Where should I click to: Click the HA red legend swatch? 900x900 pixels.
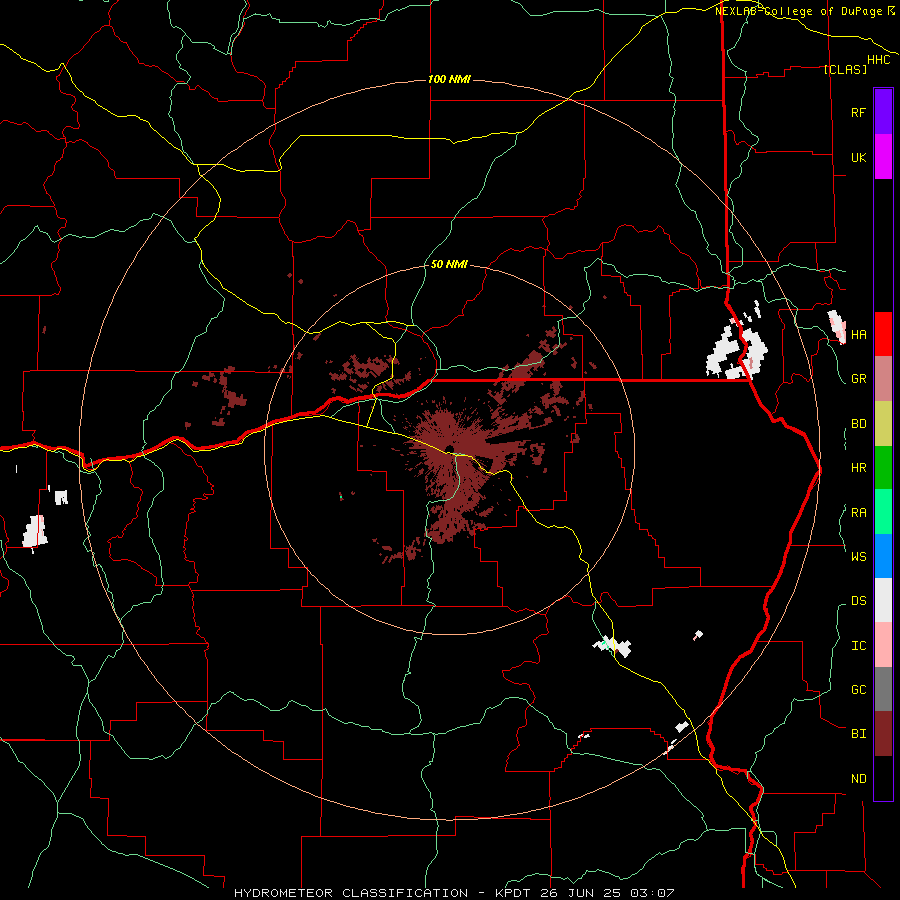pos(883,334)
